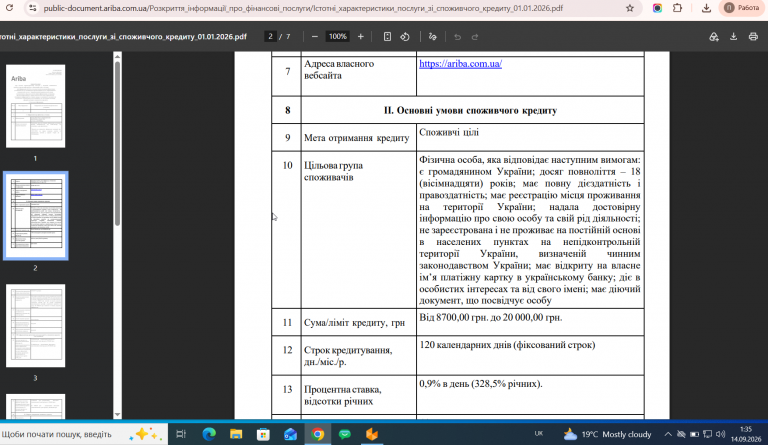Click "Процентна ставка, відсотки річних" label
Screen dimensions: 768x445
point(343,395)
